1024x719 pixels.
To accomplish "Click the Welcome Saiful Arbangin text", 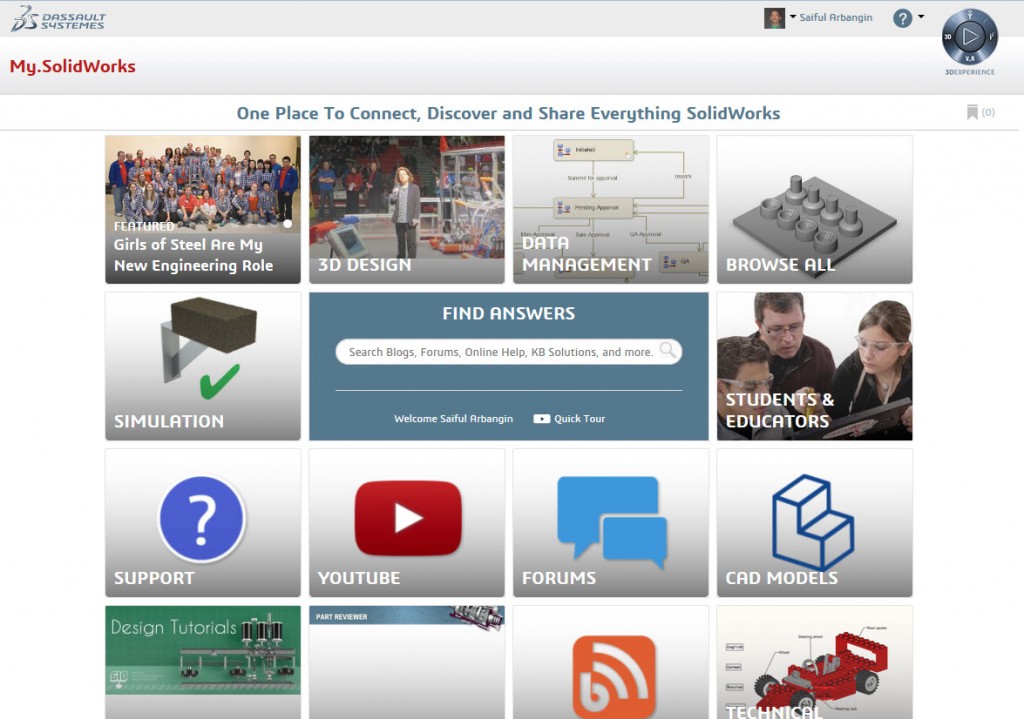I will (x=453, y=419).
